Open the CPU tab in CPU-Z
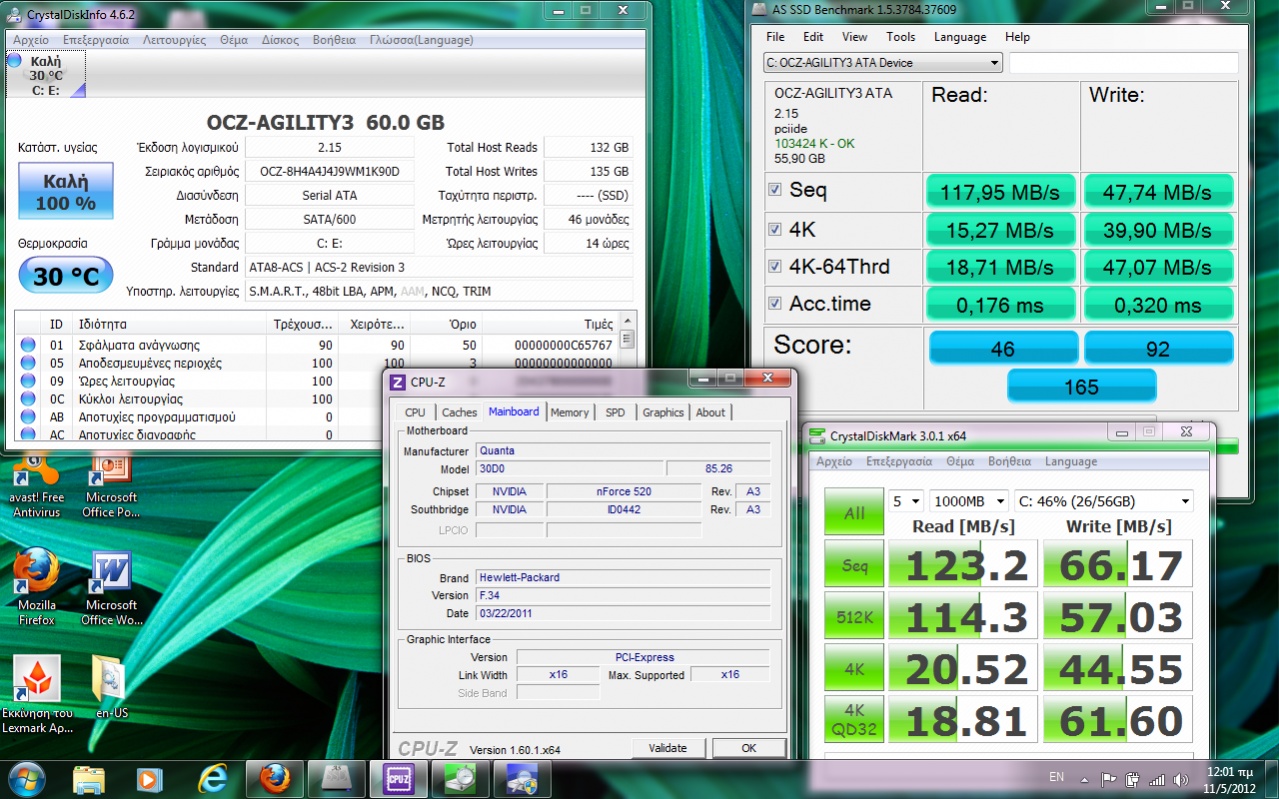1279x799 pixels. pyautogui.click(x=415, y=412)
